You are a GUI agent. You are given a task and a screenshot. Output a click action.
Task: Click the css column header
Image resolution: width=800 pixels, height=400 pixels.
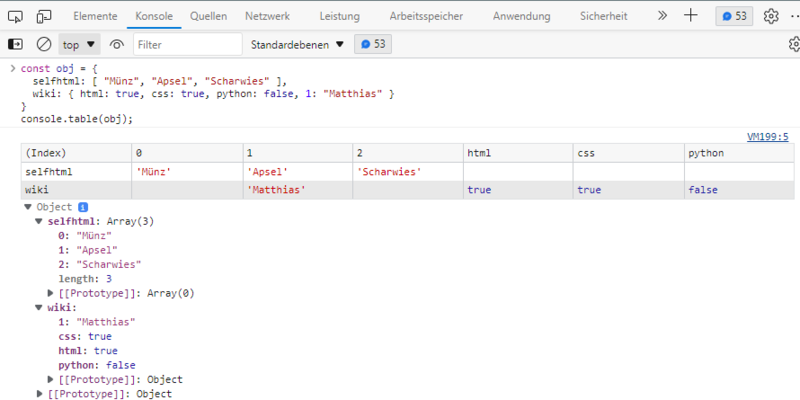[x=629, y=153]
